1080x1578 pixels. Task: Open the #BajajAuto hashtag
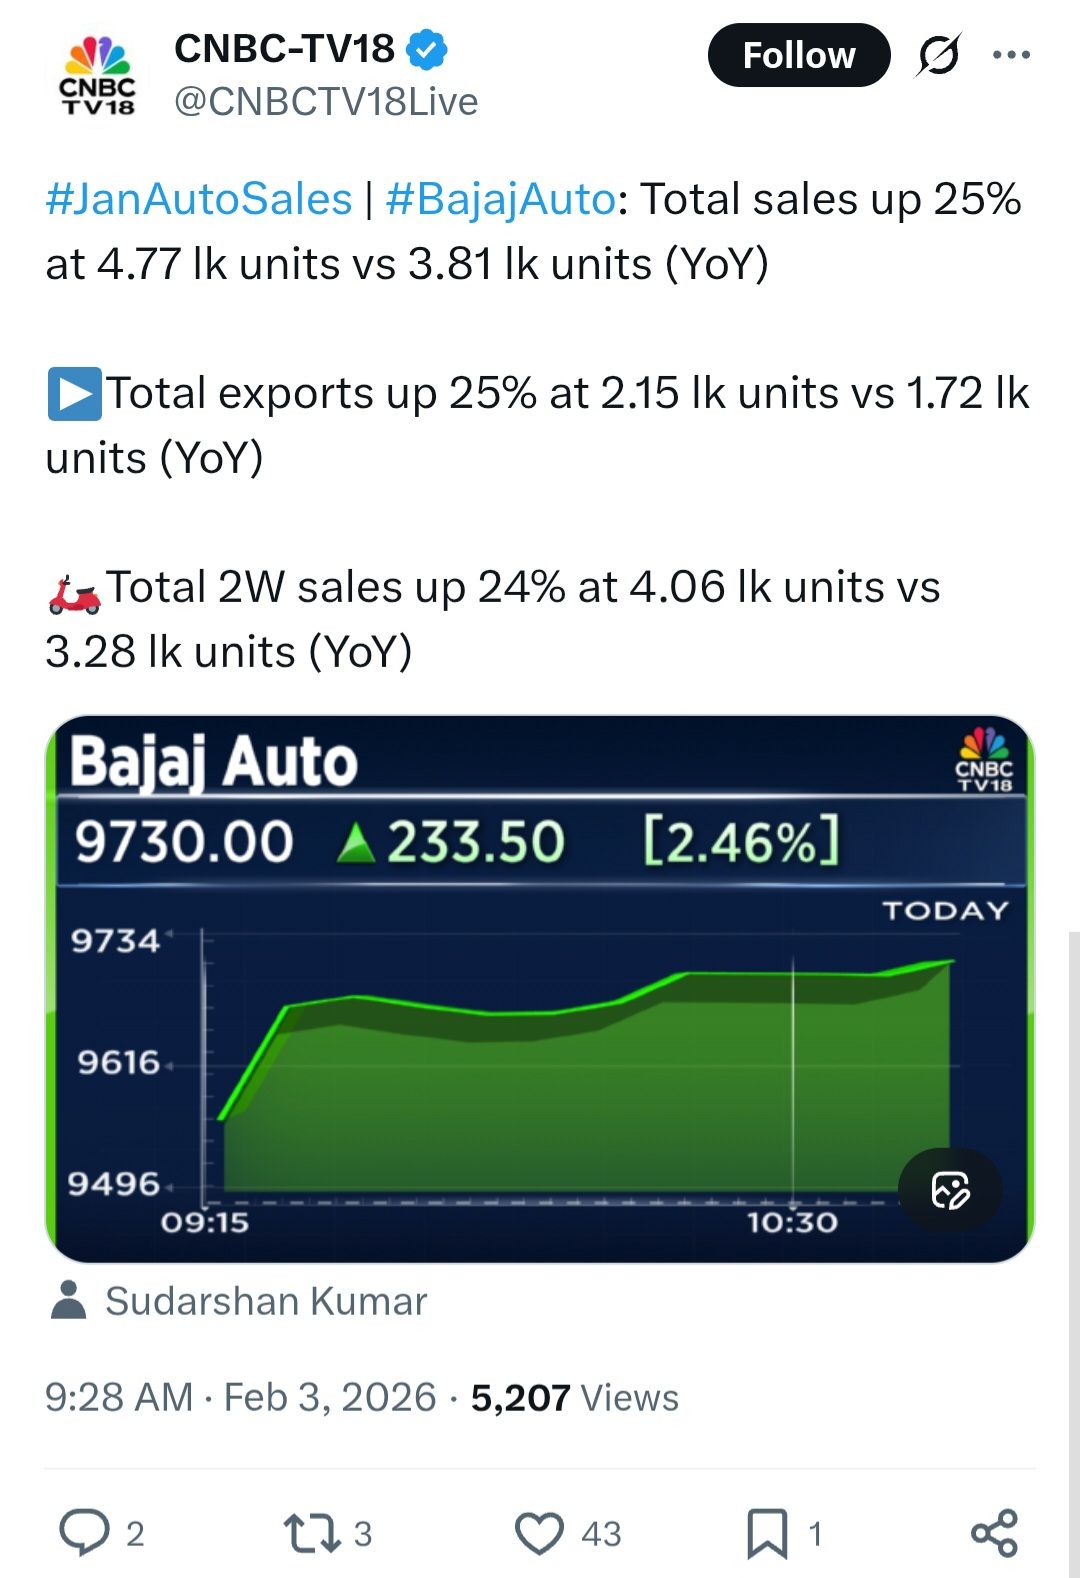500,199
